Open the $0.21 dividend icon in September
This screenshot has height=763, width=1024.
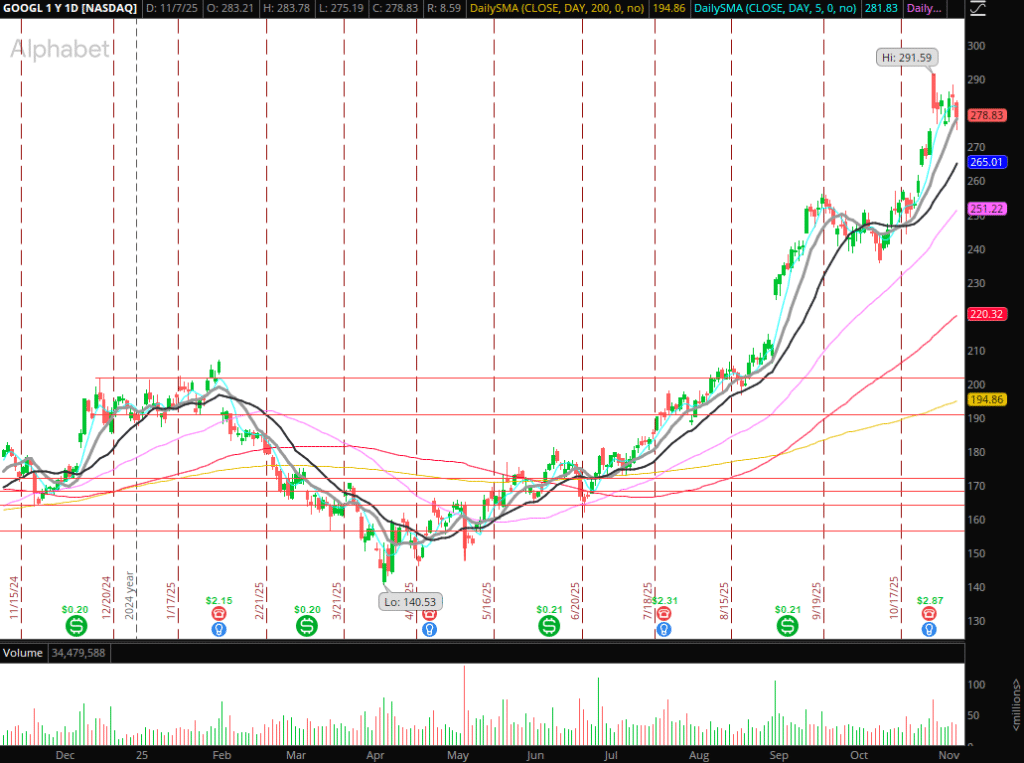788,626
